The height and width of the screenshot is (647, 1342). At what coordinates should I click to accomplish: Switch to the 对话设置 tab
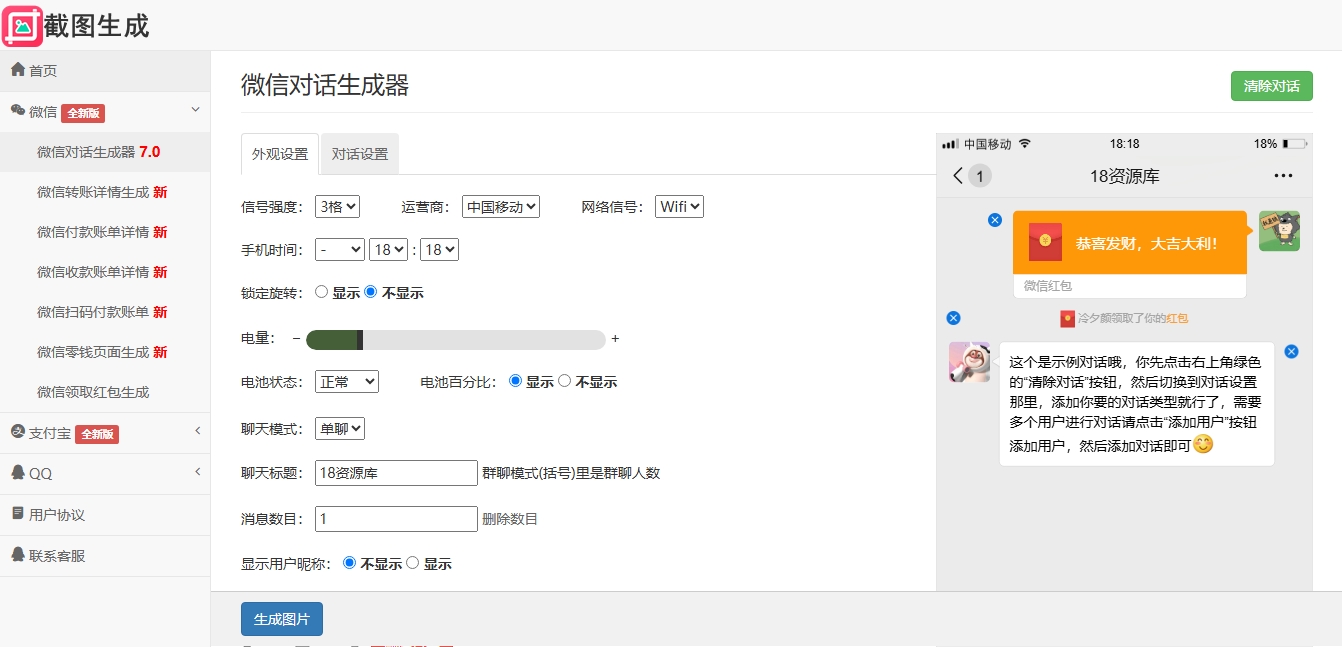(360, 154)
